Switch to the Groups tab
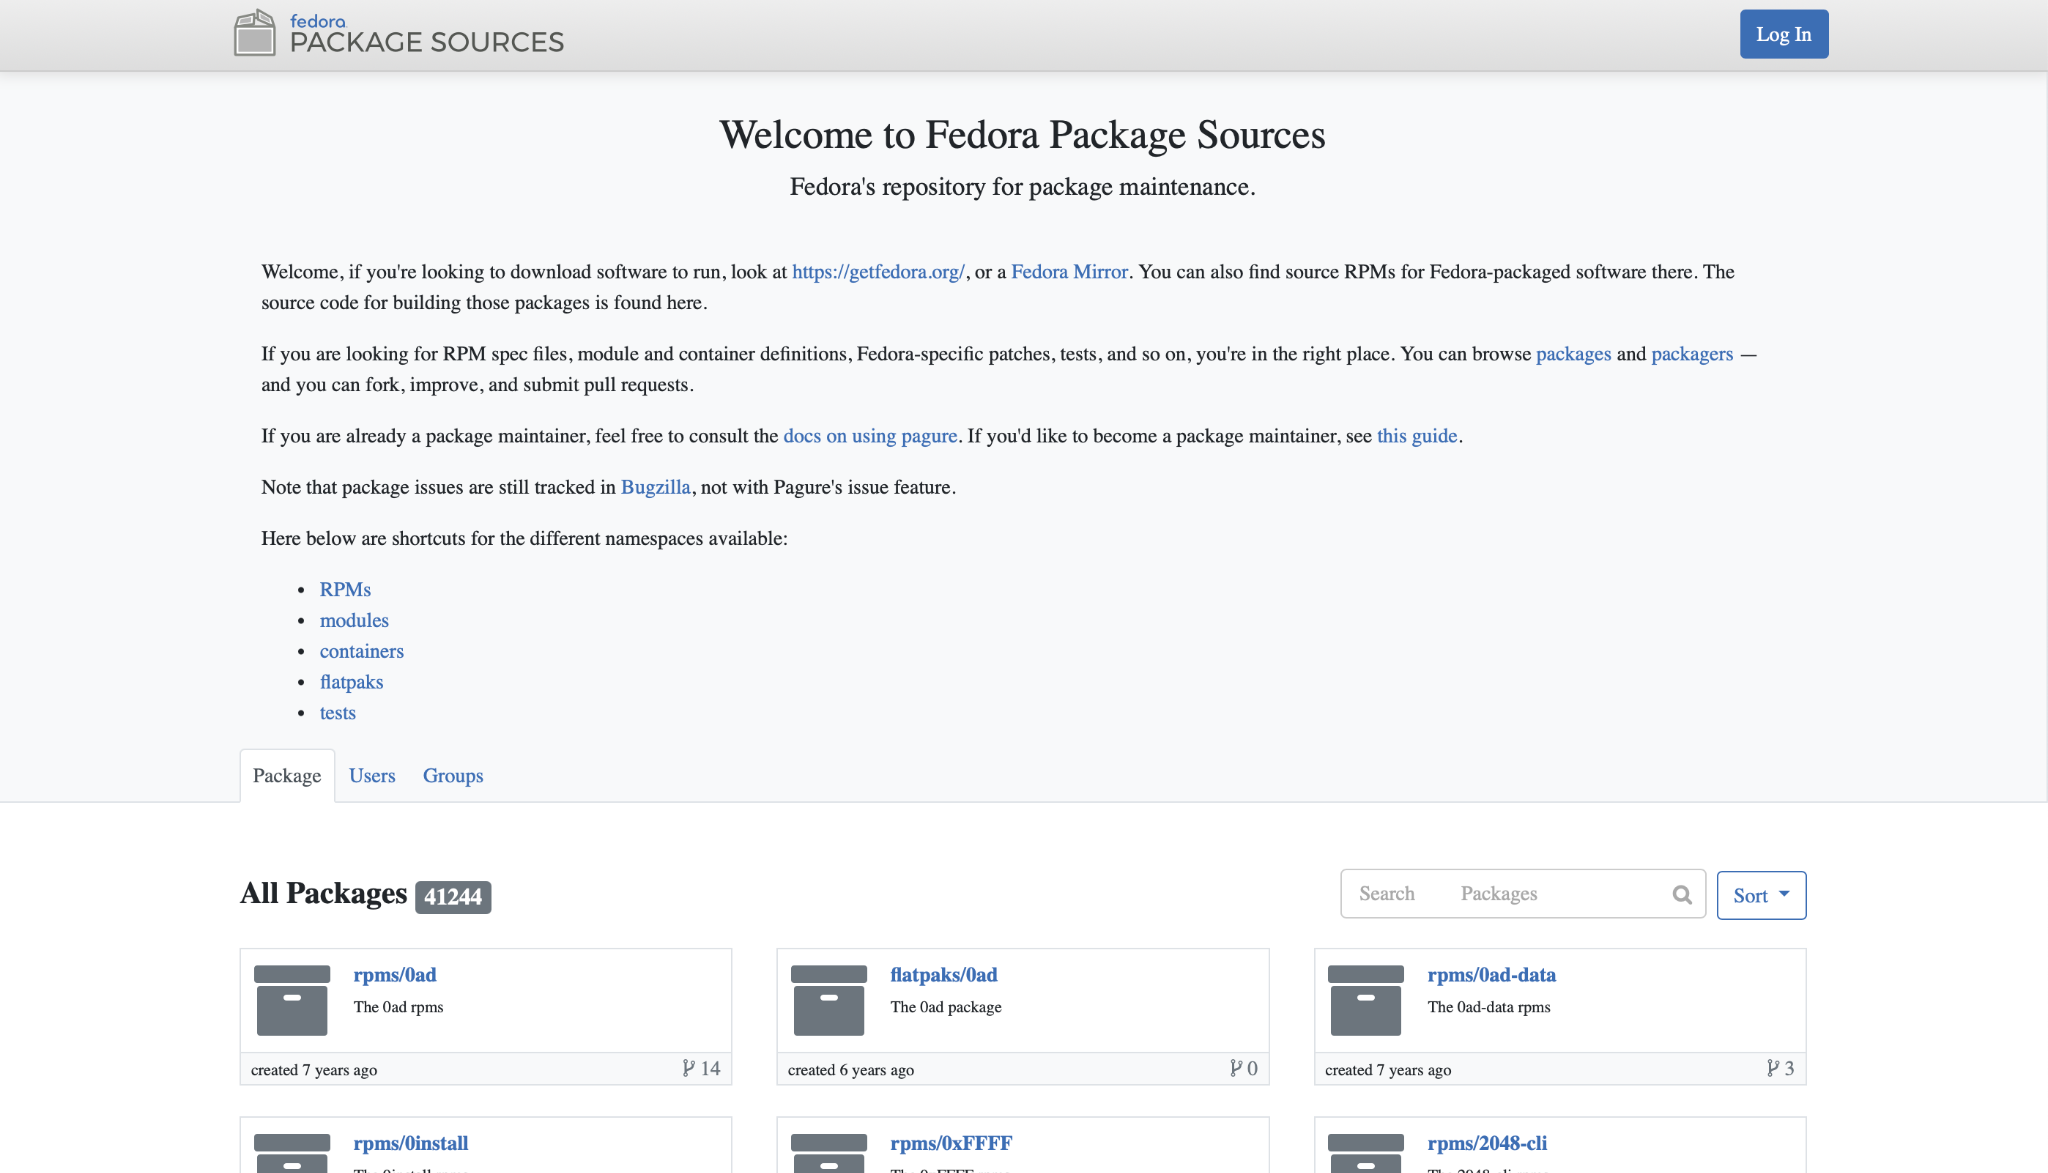Screen dimensions: 2048x1173 pos(453,776)
